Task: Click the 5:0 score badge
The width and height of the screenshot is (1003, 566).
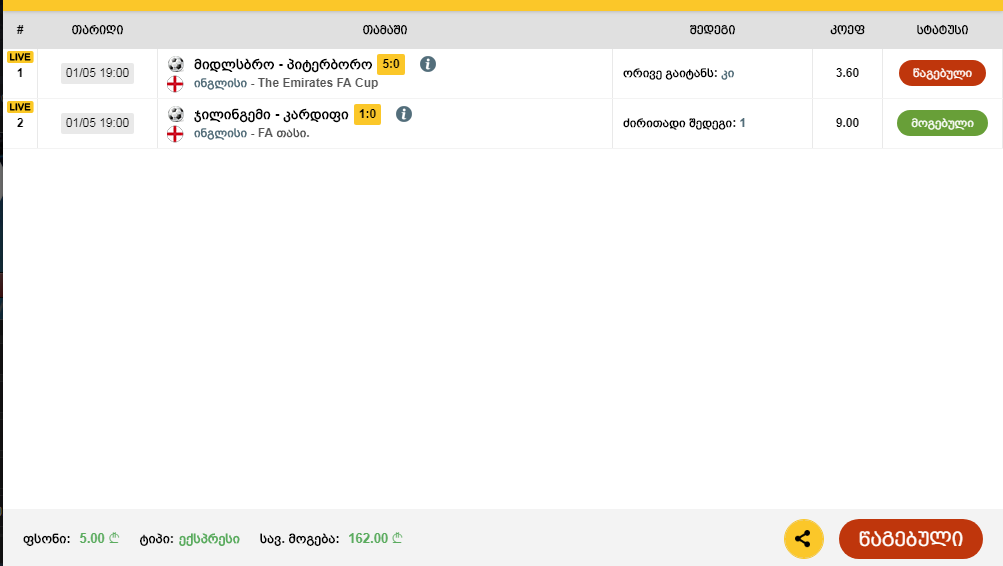Action: pos(391,64)
